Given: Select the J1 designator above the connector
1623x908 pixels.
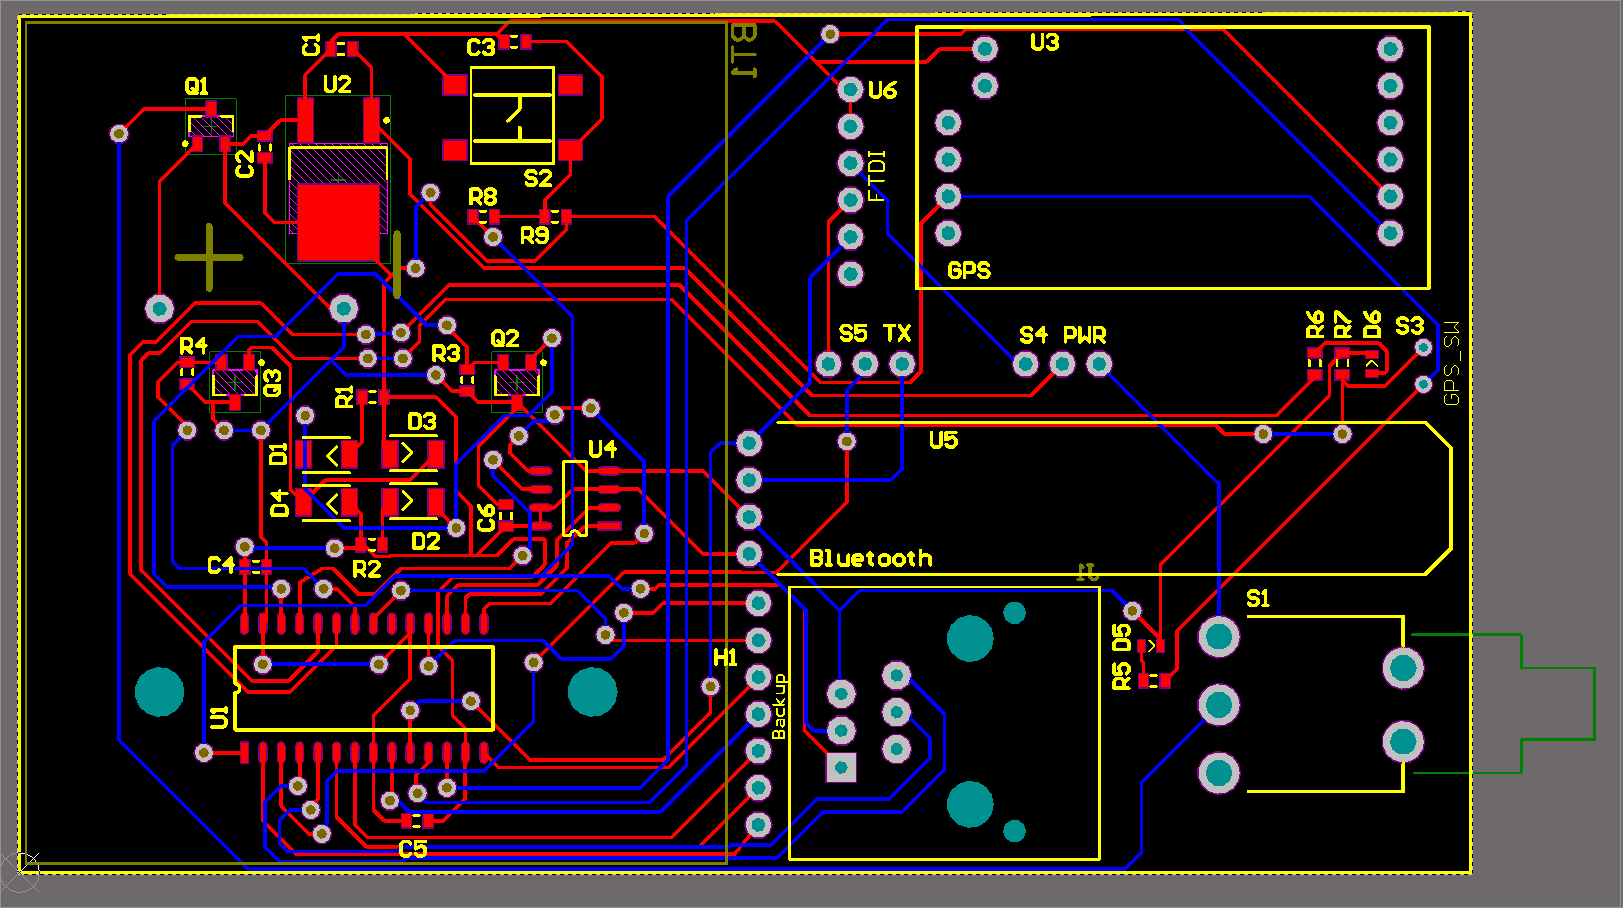Looking at the screenshot, I should point(1088,573).
